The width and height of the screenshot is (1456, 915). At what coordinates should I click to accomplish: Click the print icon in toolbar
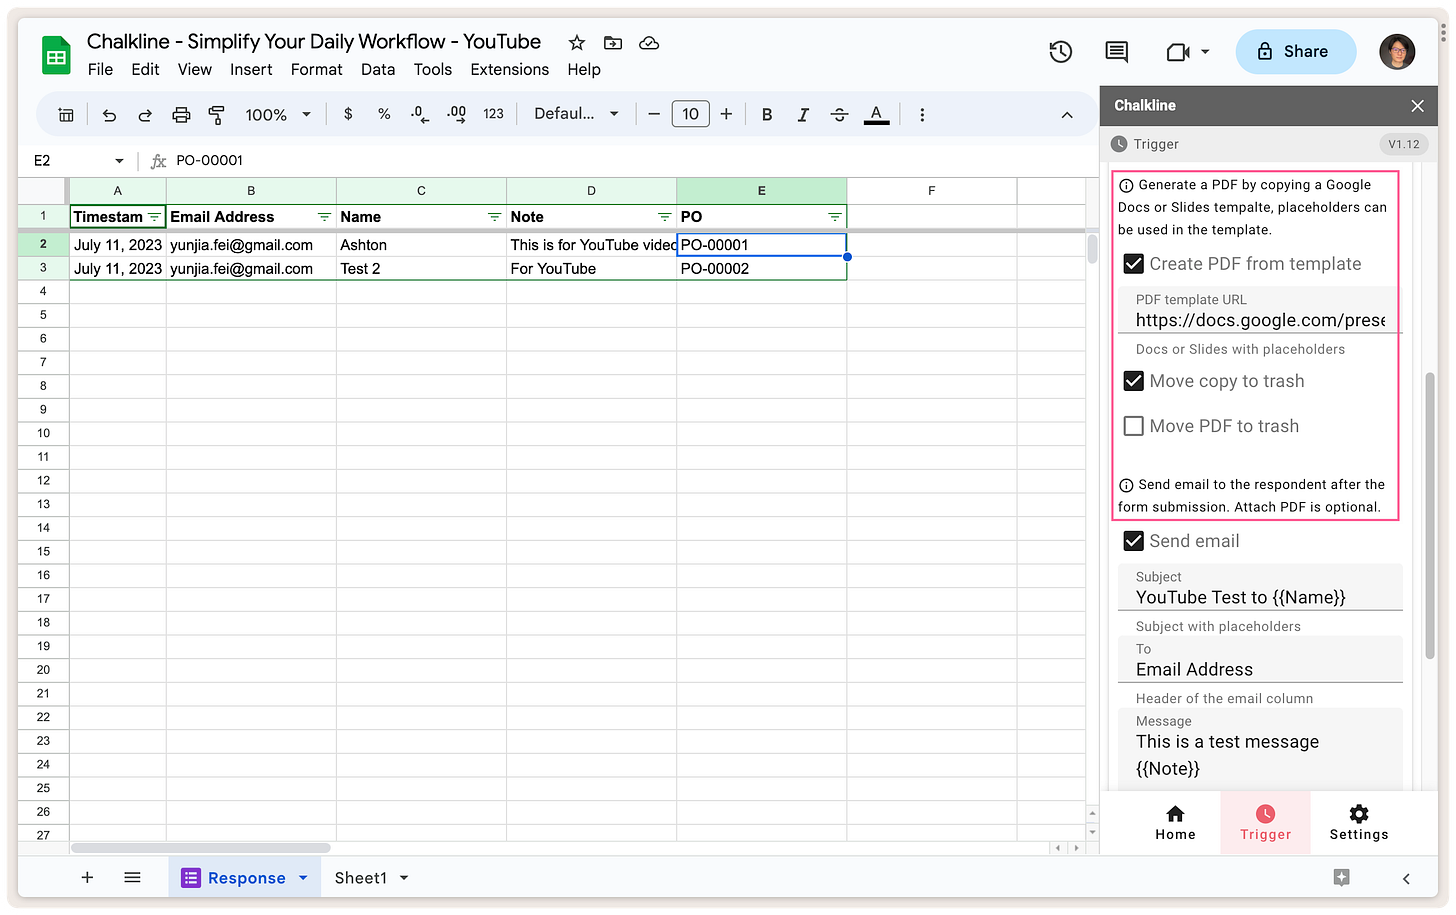click(x=181, y=115)
